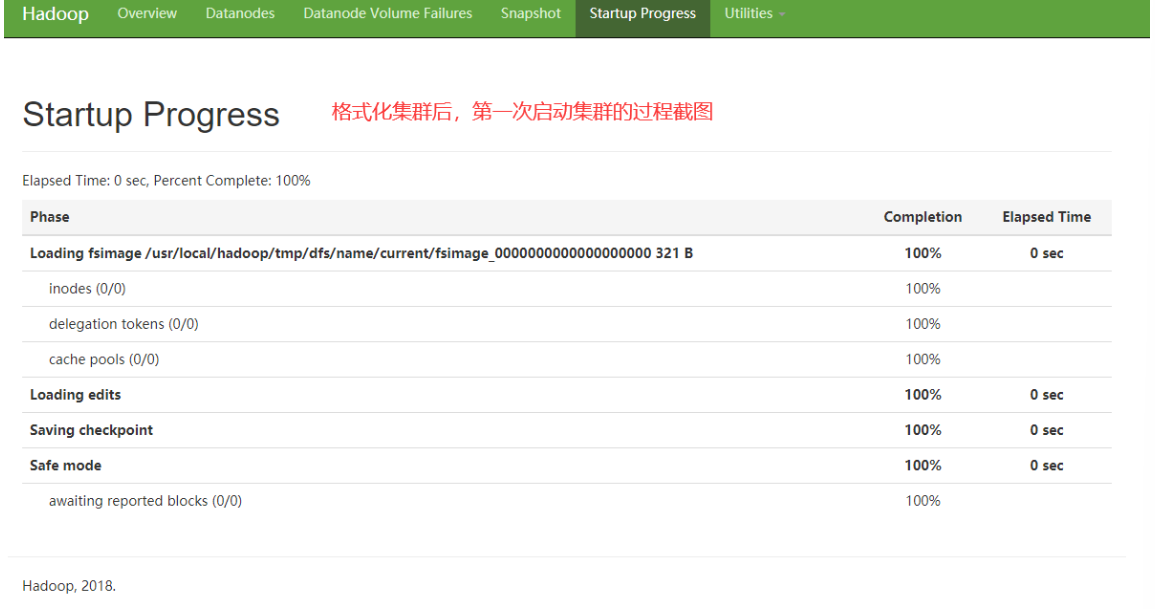Click the red Chinese annotation text
The height and width of the screenshot is (609, 1155).
click(522, 112)
